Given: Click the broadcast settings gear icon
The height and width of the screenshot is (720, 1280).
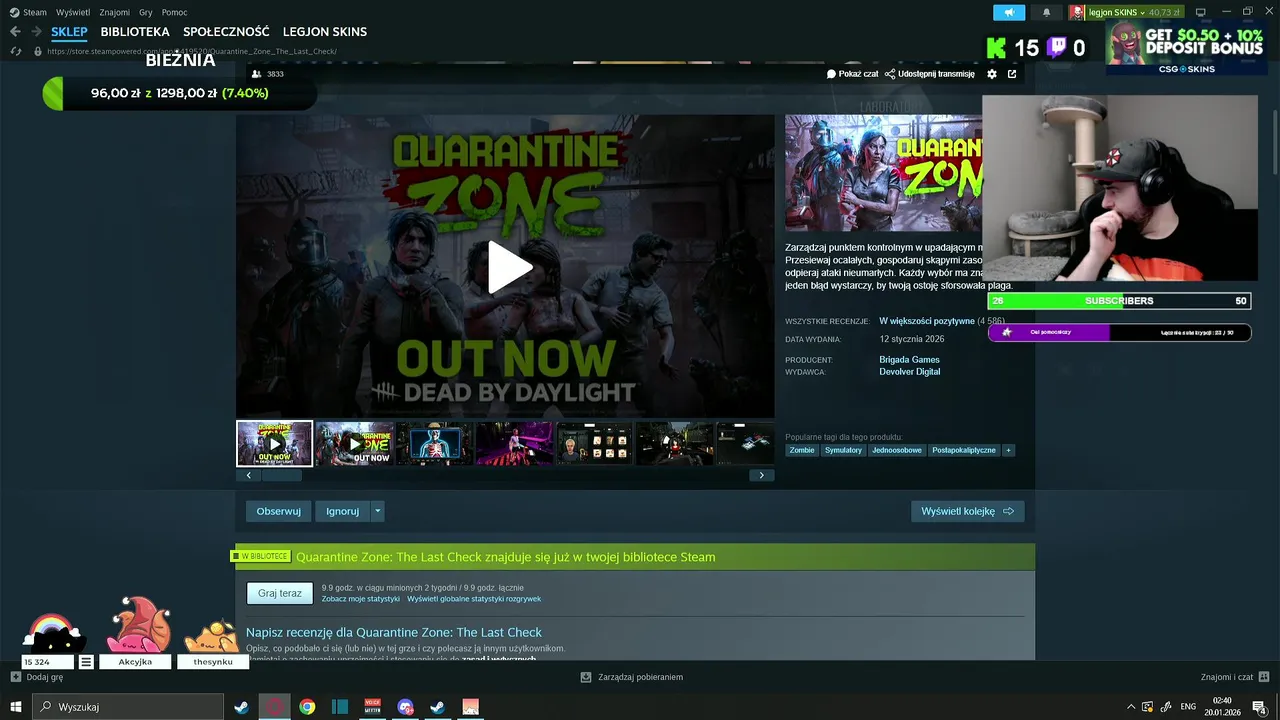Looking at the screenshot, I should [x=992, y=74].
